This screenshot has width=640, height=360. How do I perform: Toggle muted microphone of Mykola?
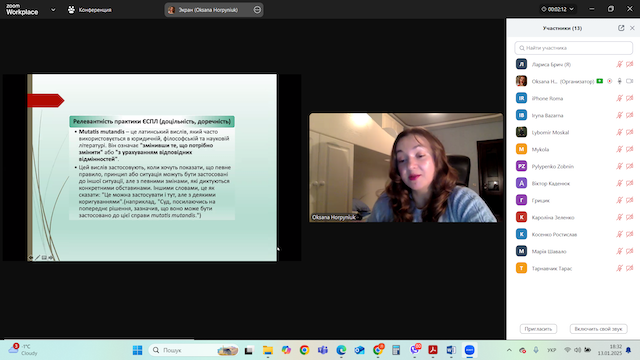pyautogui.click(x=619, y=149)
